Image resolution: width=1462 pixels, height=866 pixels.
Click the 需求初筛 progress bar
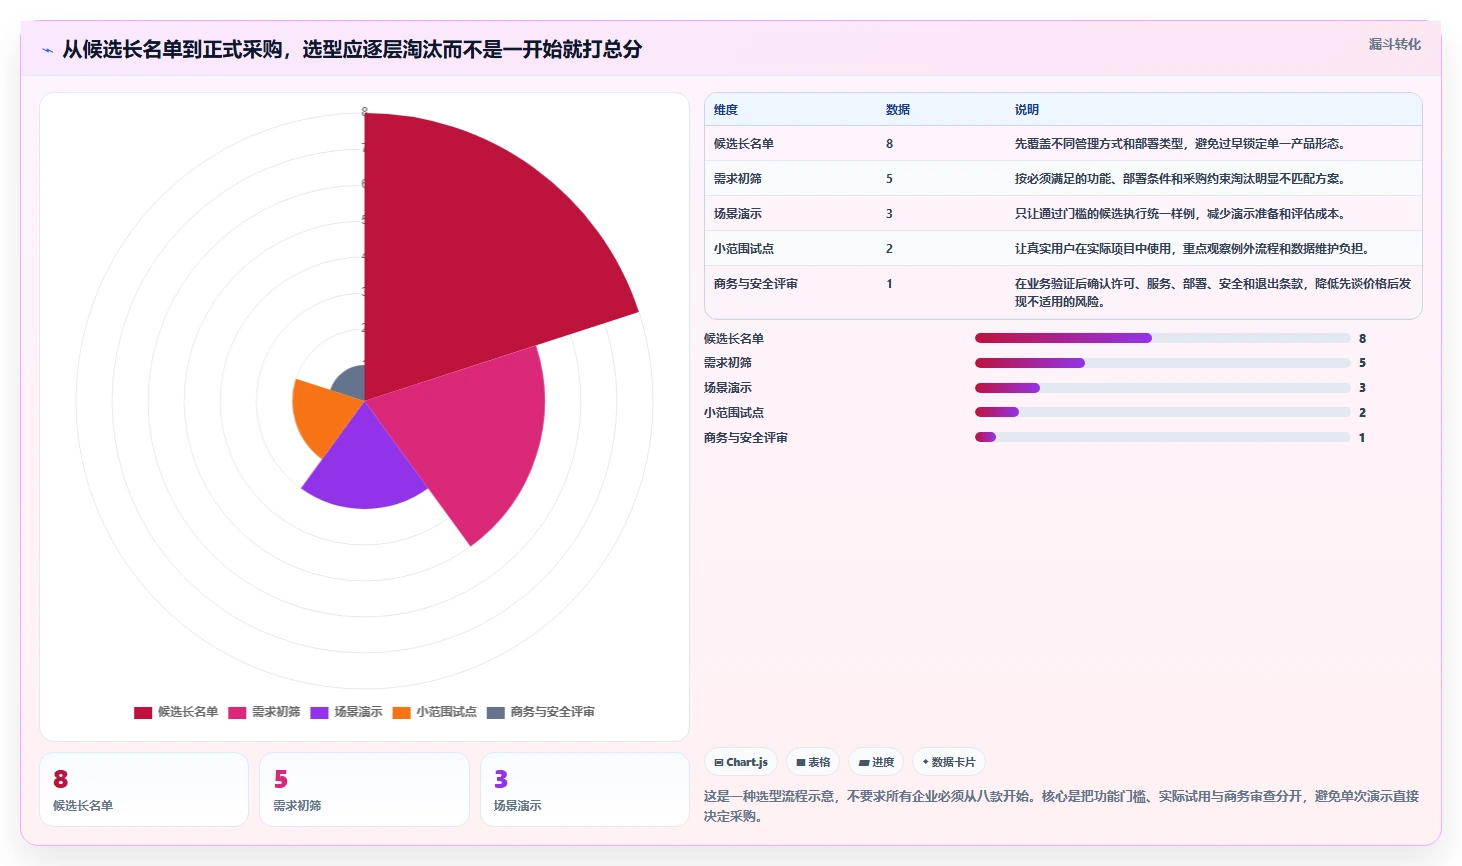[1162, 363]
